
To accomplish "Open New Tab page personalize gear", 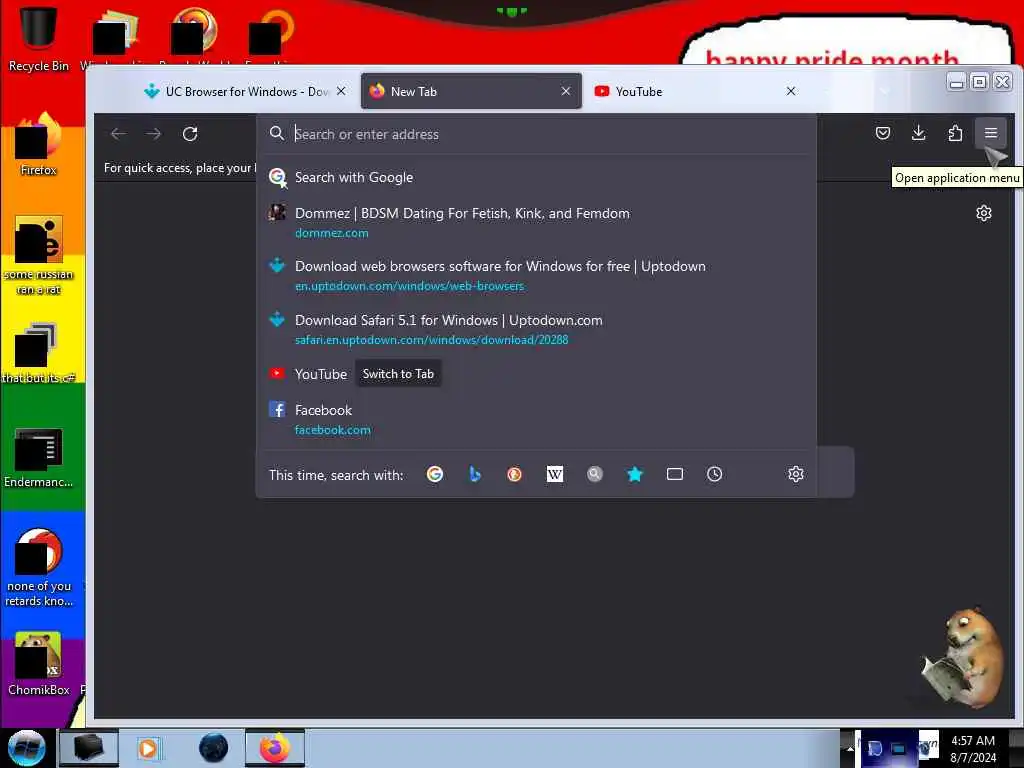I will click(x=984, y=213).
